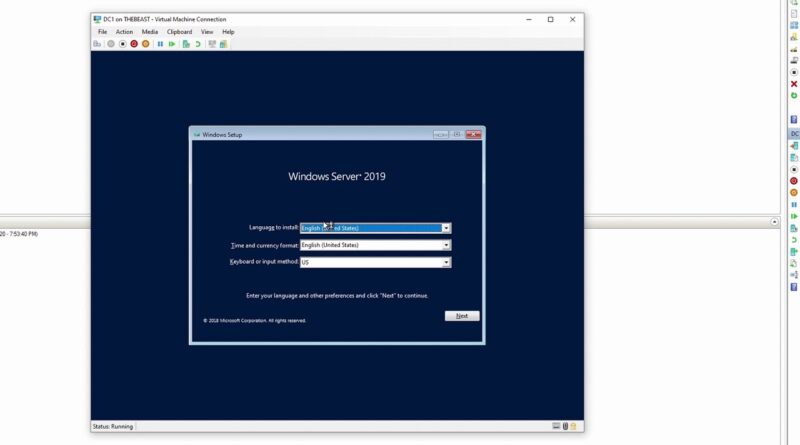This screenshot has width=800, height=445.
Task: Click the "Language to install:" label
Action: pyautogui.click(x=273, y=228)
